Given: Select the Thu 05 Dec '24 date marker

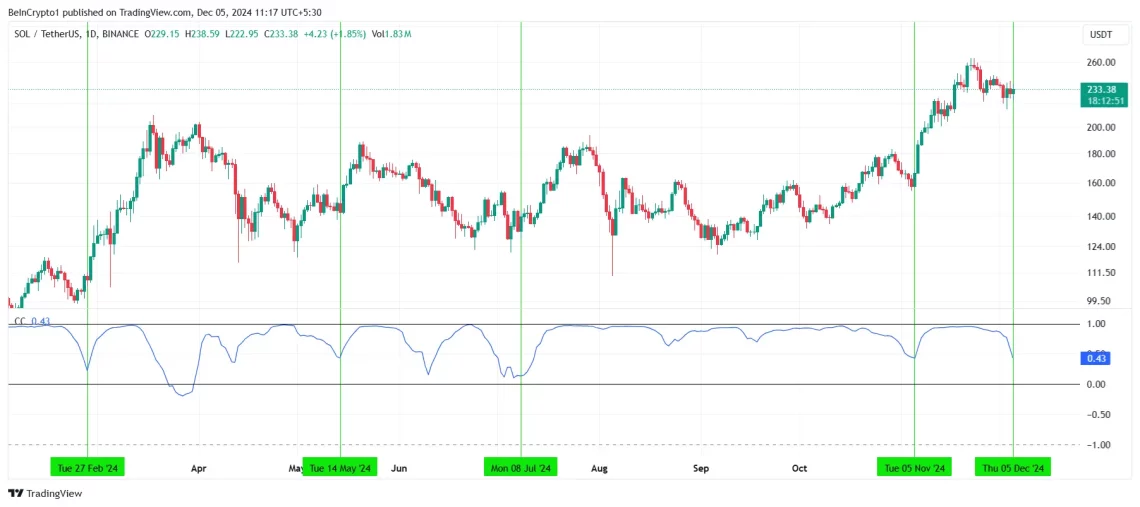Looking at the screenshot, I should point(1013,468).
